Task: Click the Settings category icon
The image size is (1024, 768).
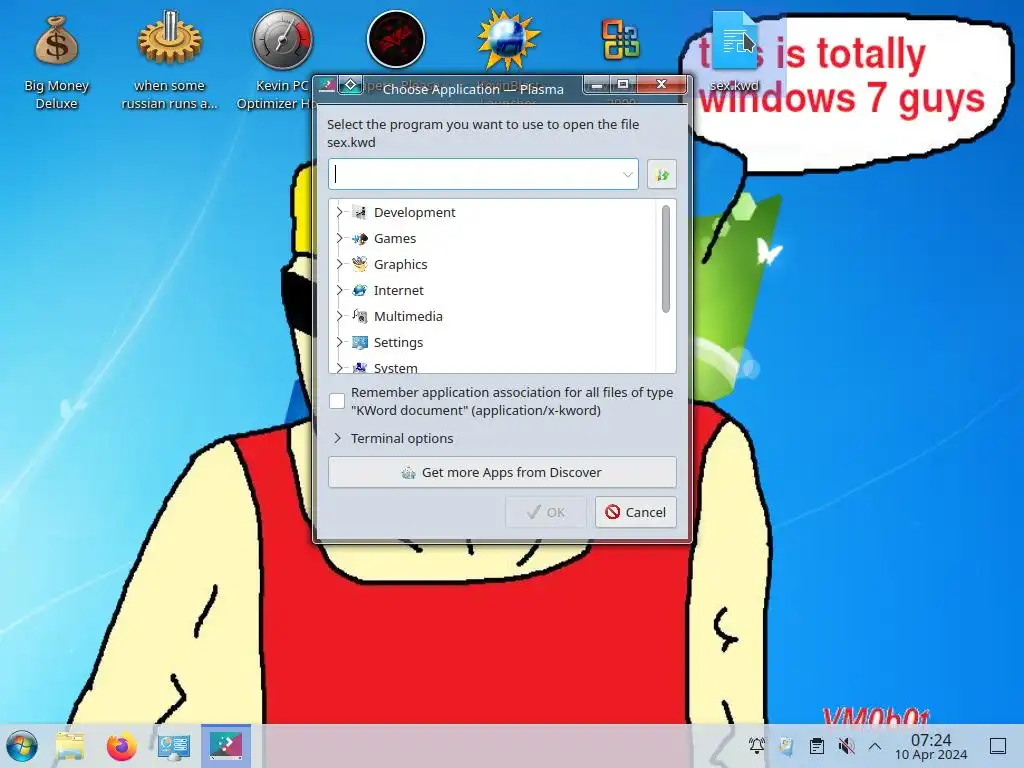Action: coord(360,342)
